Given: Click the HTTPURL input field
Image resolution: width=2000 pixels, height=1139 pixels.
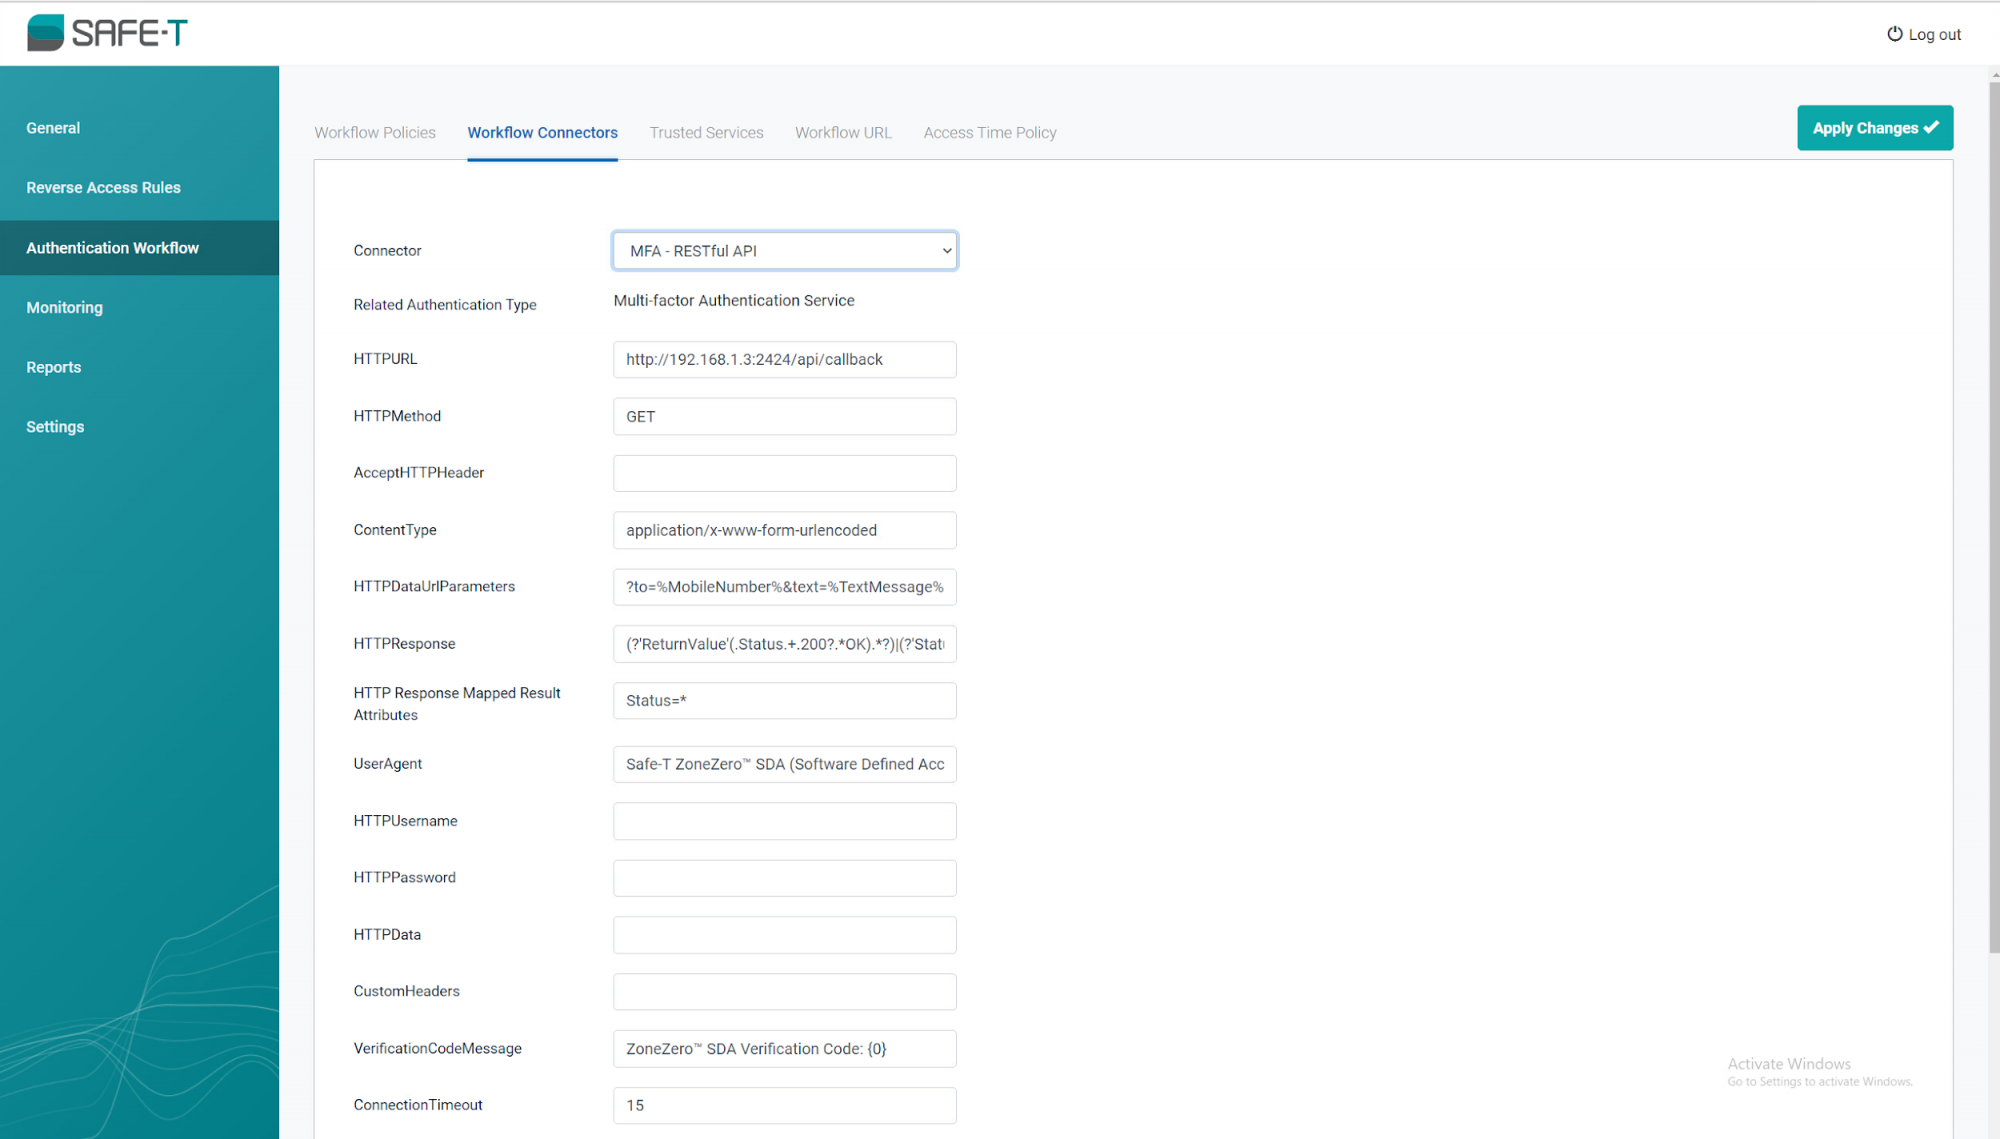Looking at the screenshot, I should click(784, 360).
